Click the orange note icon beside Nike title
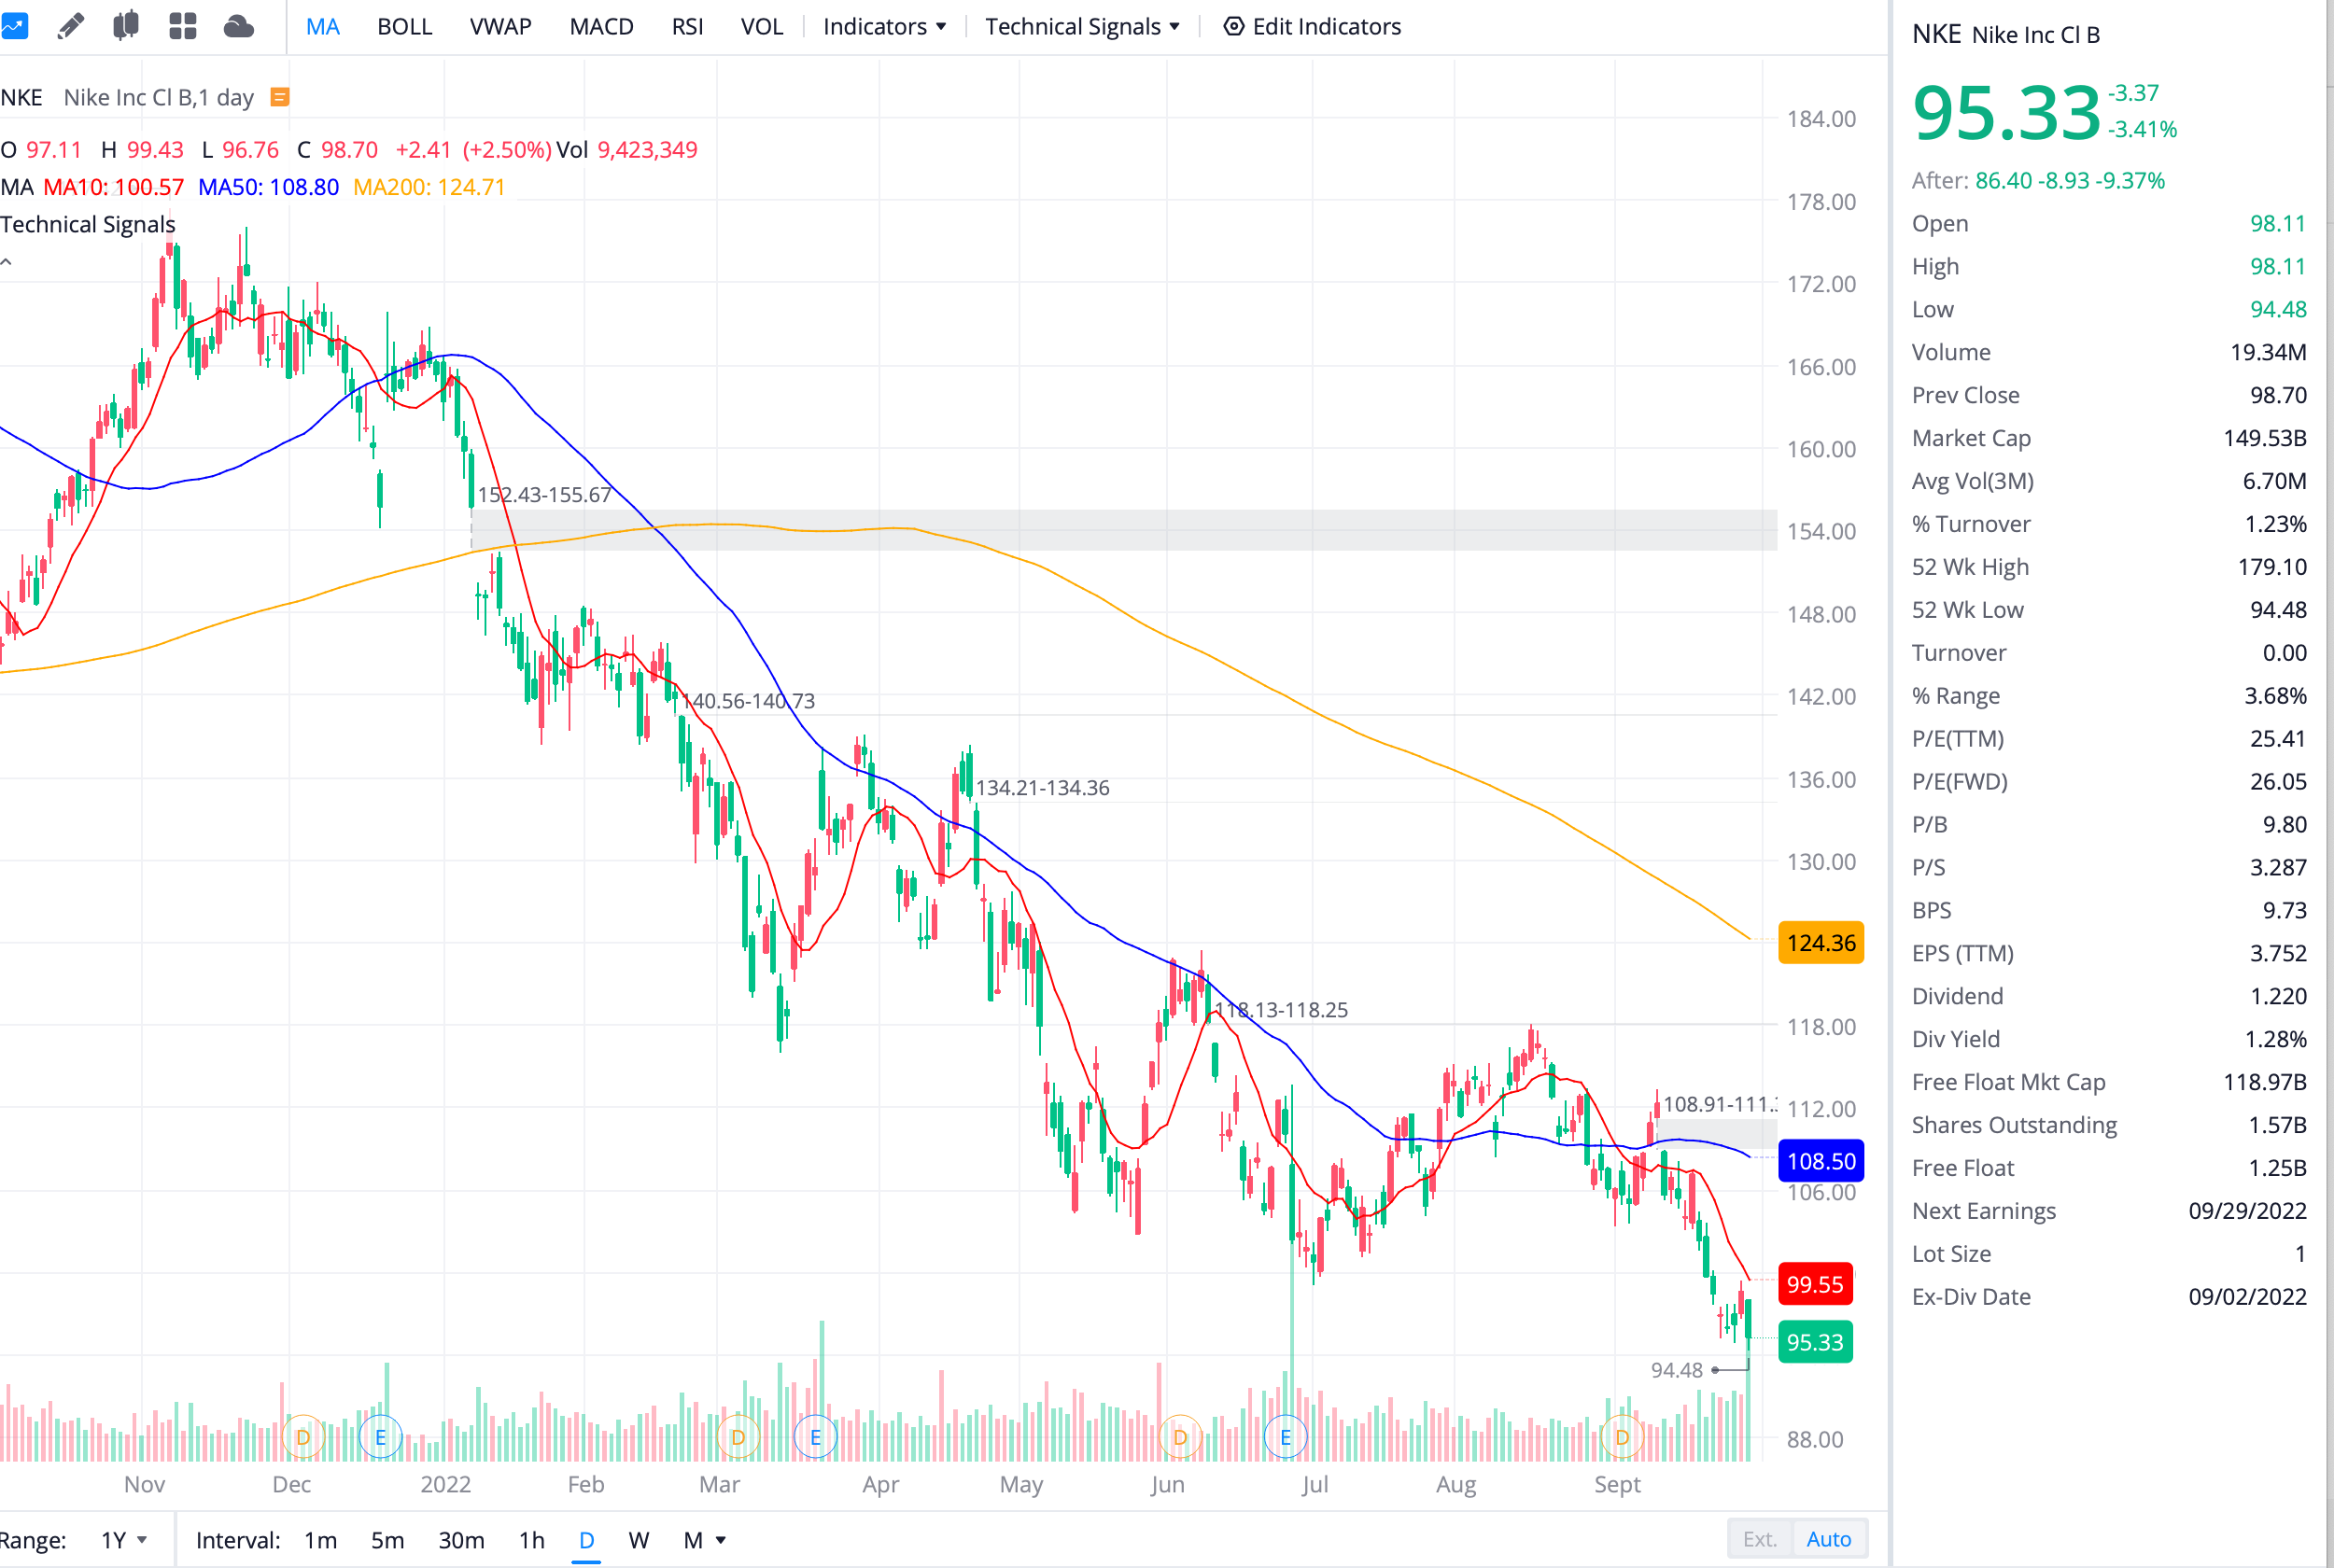 point(281,97)
